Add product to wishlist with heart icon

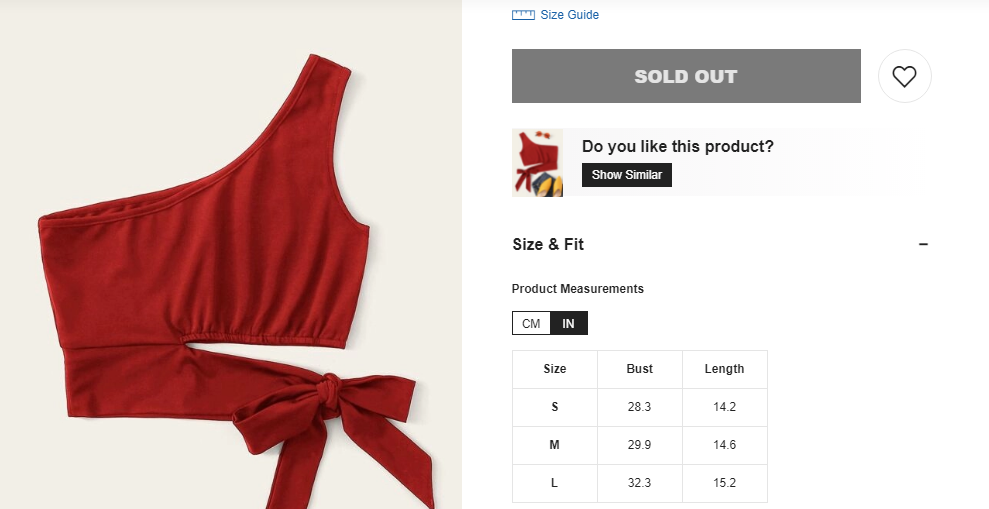coord(904,76)
